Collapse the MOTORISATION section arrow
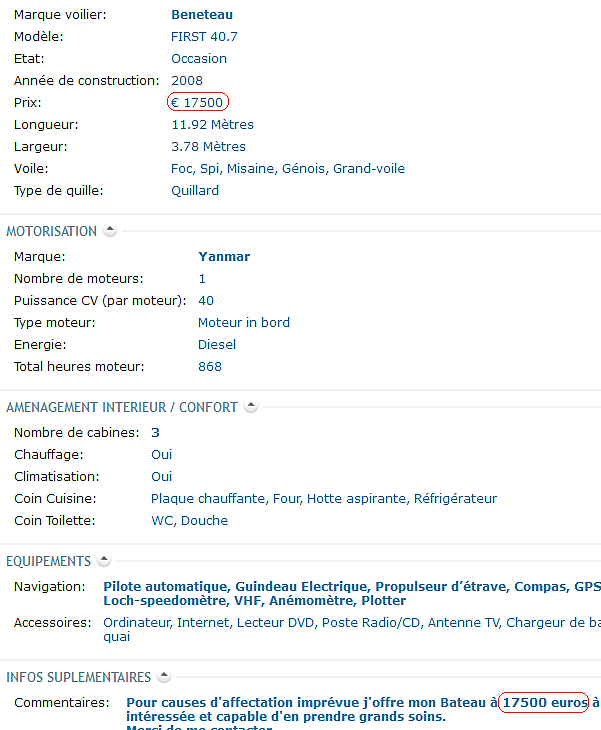Screen dimensions: 601x730 point(110,230)
